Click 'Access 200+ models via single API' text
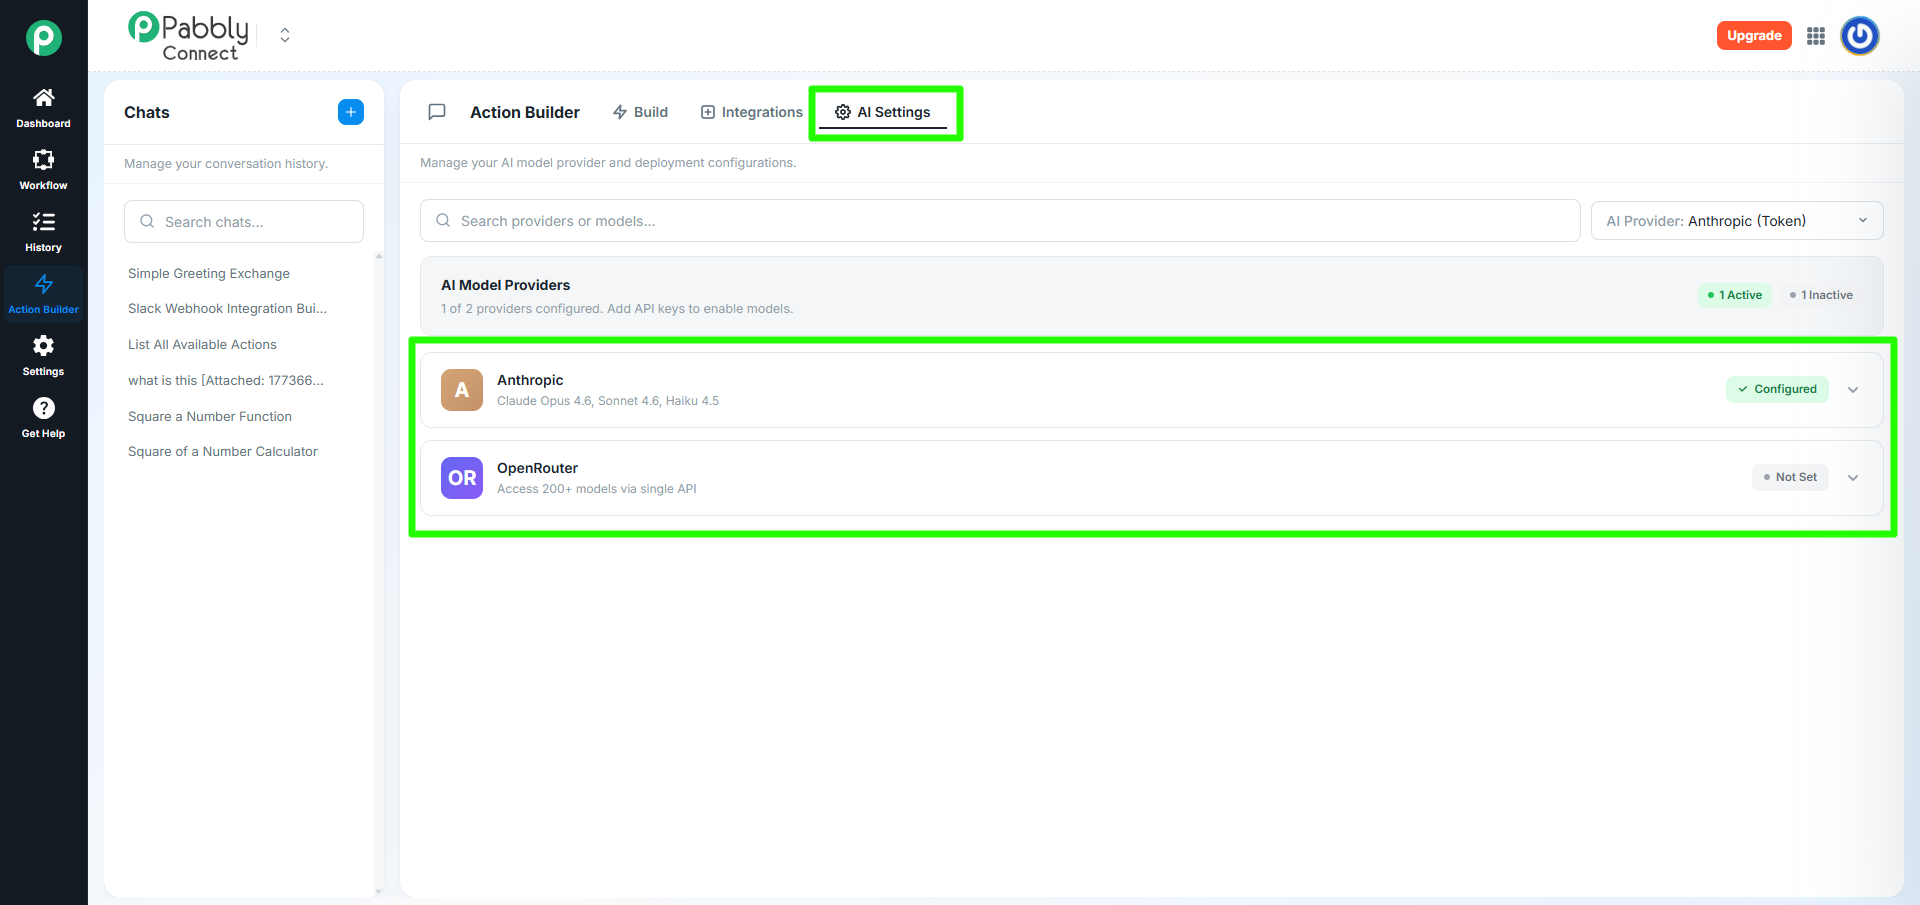 pos(597,489)
